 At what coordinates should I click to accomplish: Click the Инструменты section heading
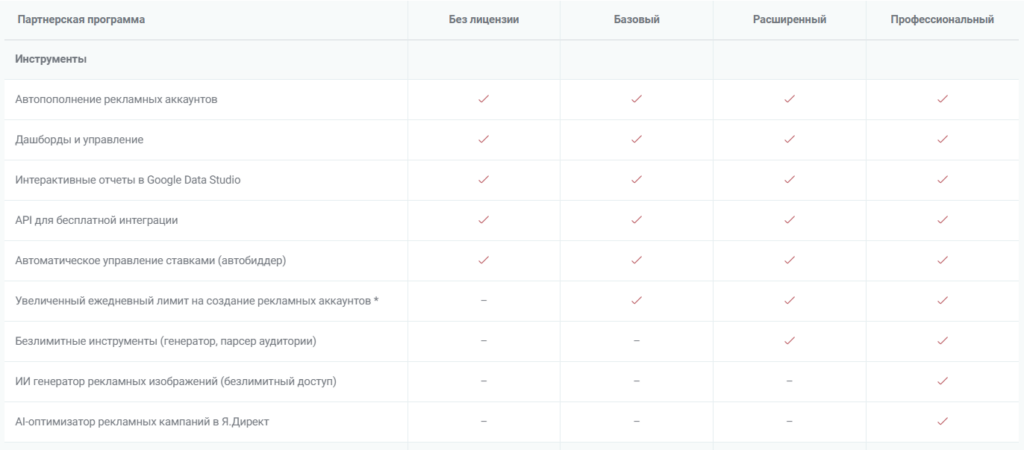[51, 59]
